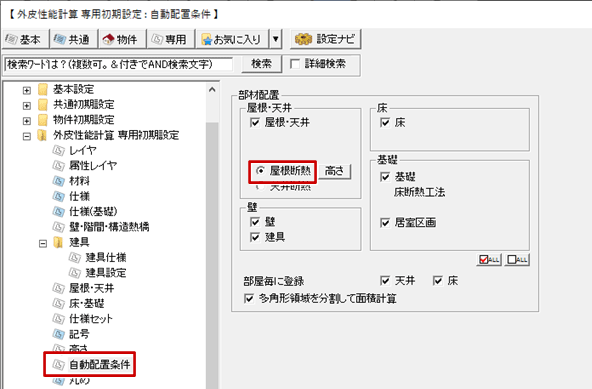Toggle the 天井 checkbox under 部屋毎に登録
The image size is (592, 389).
click(x=385, y=281)
